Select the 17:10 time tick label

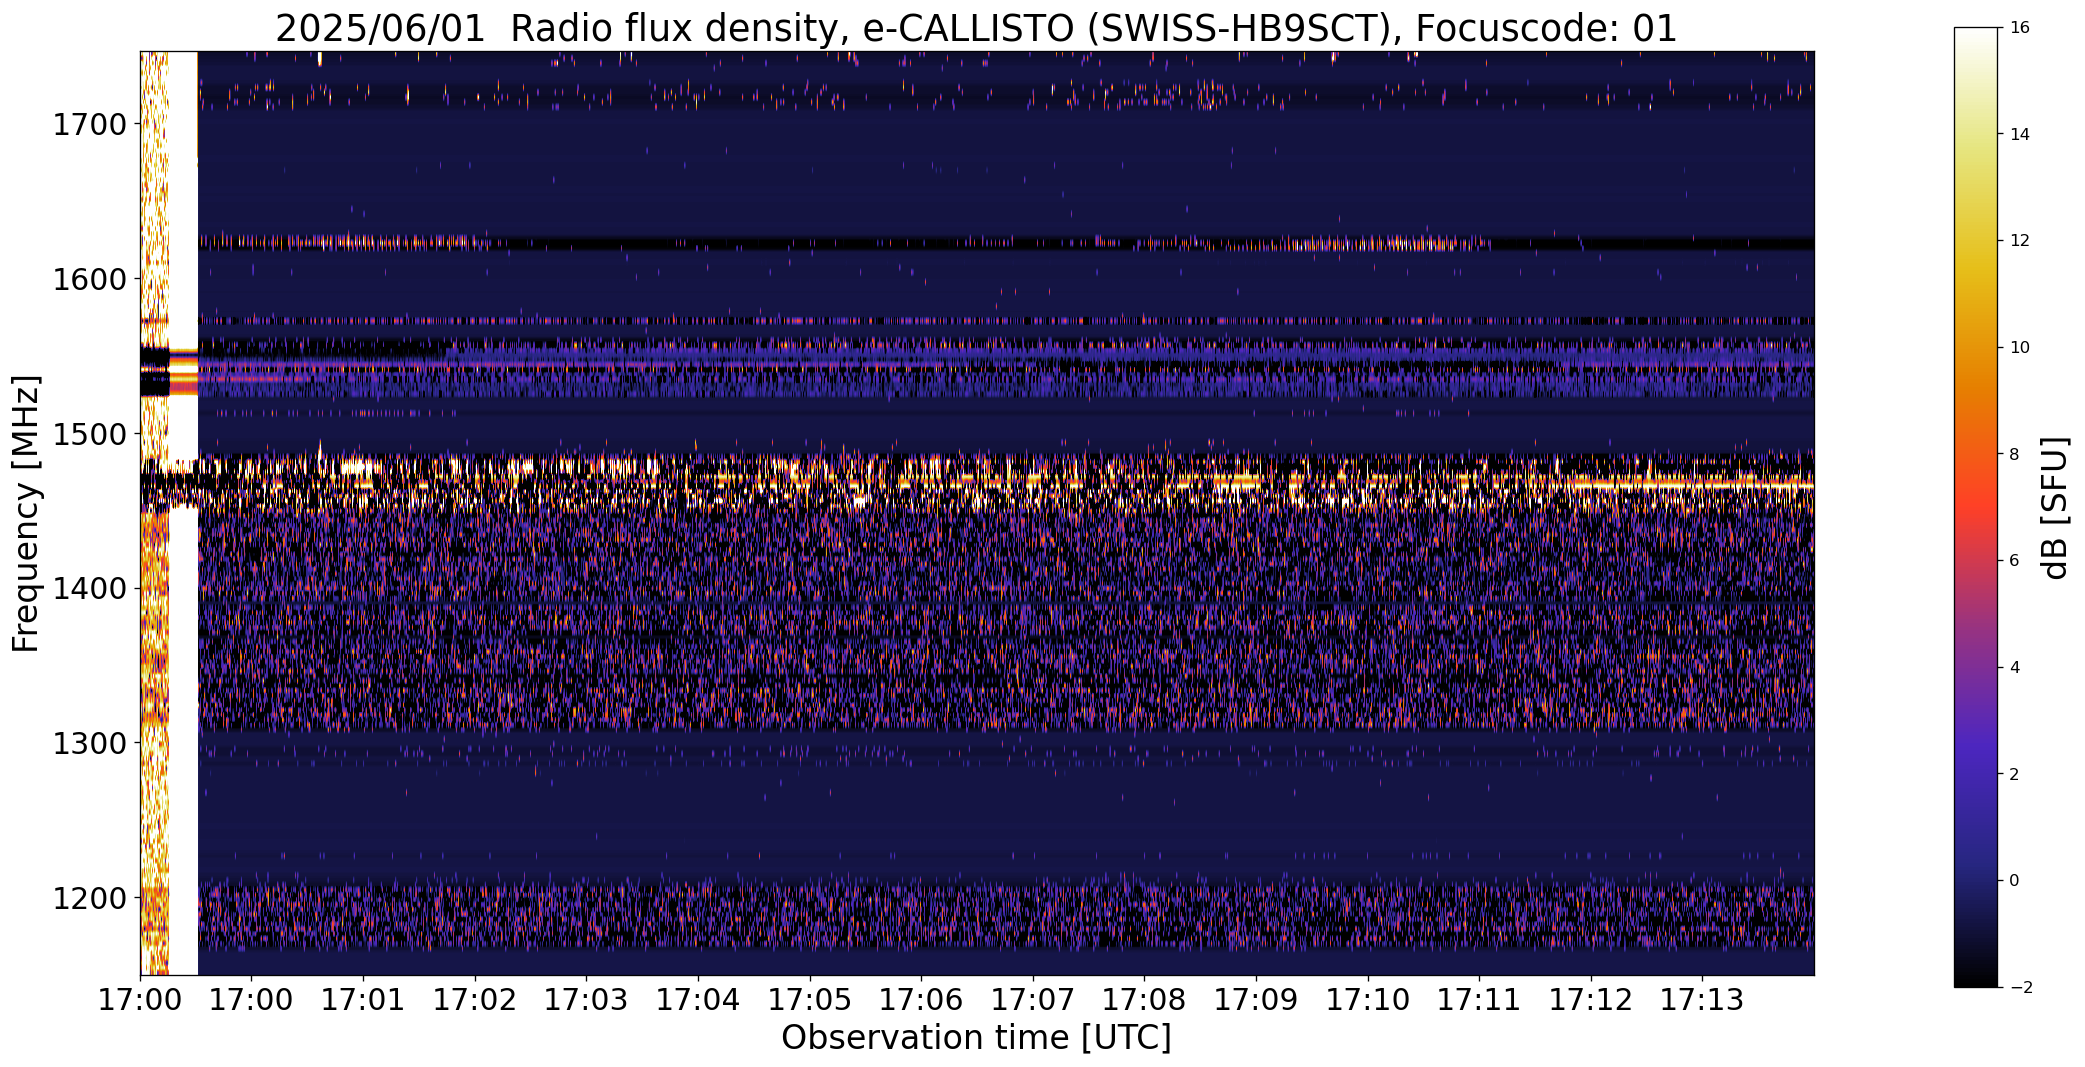[1368, 1000]
